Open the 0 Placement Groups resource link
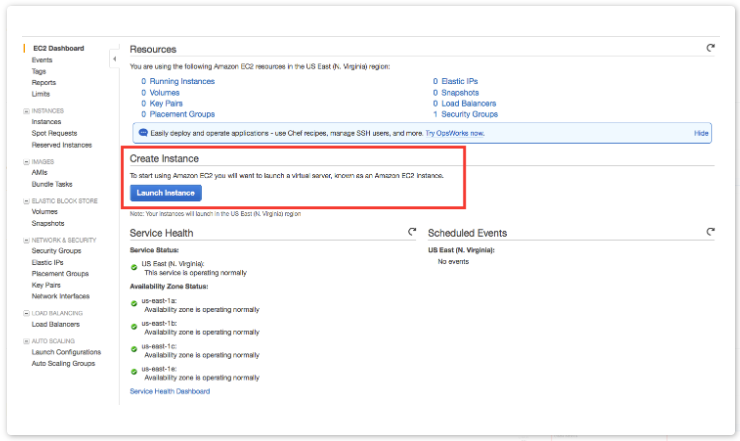740x441 pixels. (x=178, y=114)
